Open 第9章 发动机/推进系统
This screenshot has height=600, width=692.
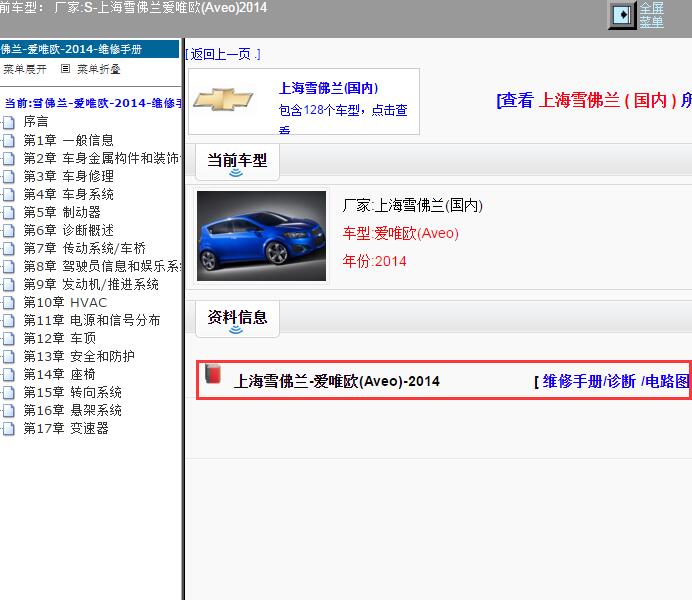91,285
